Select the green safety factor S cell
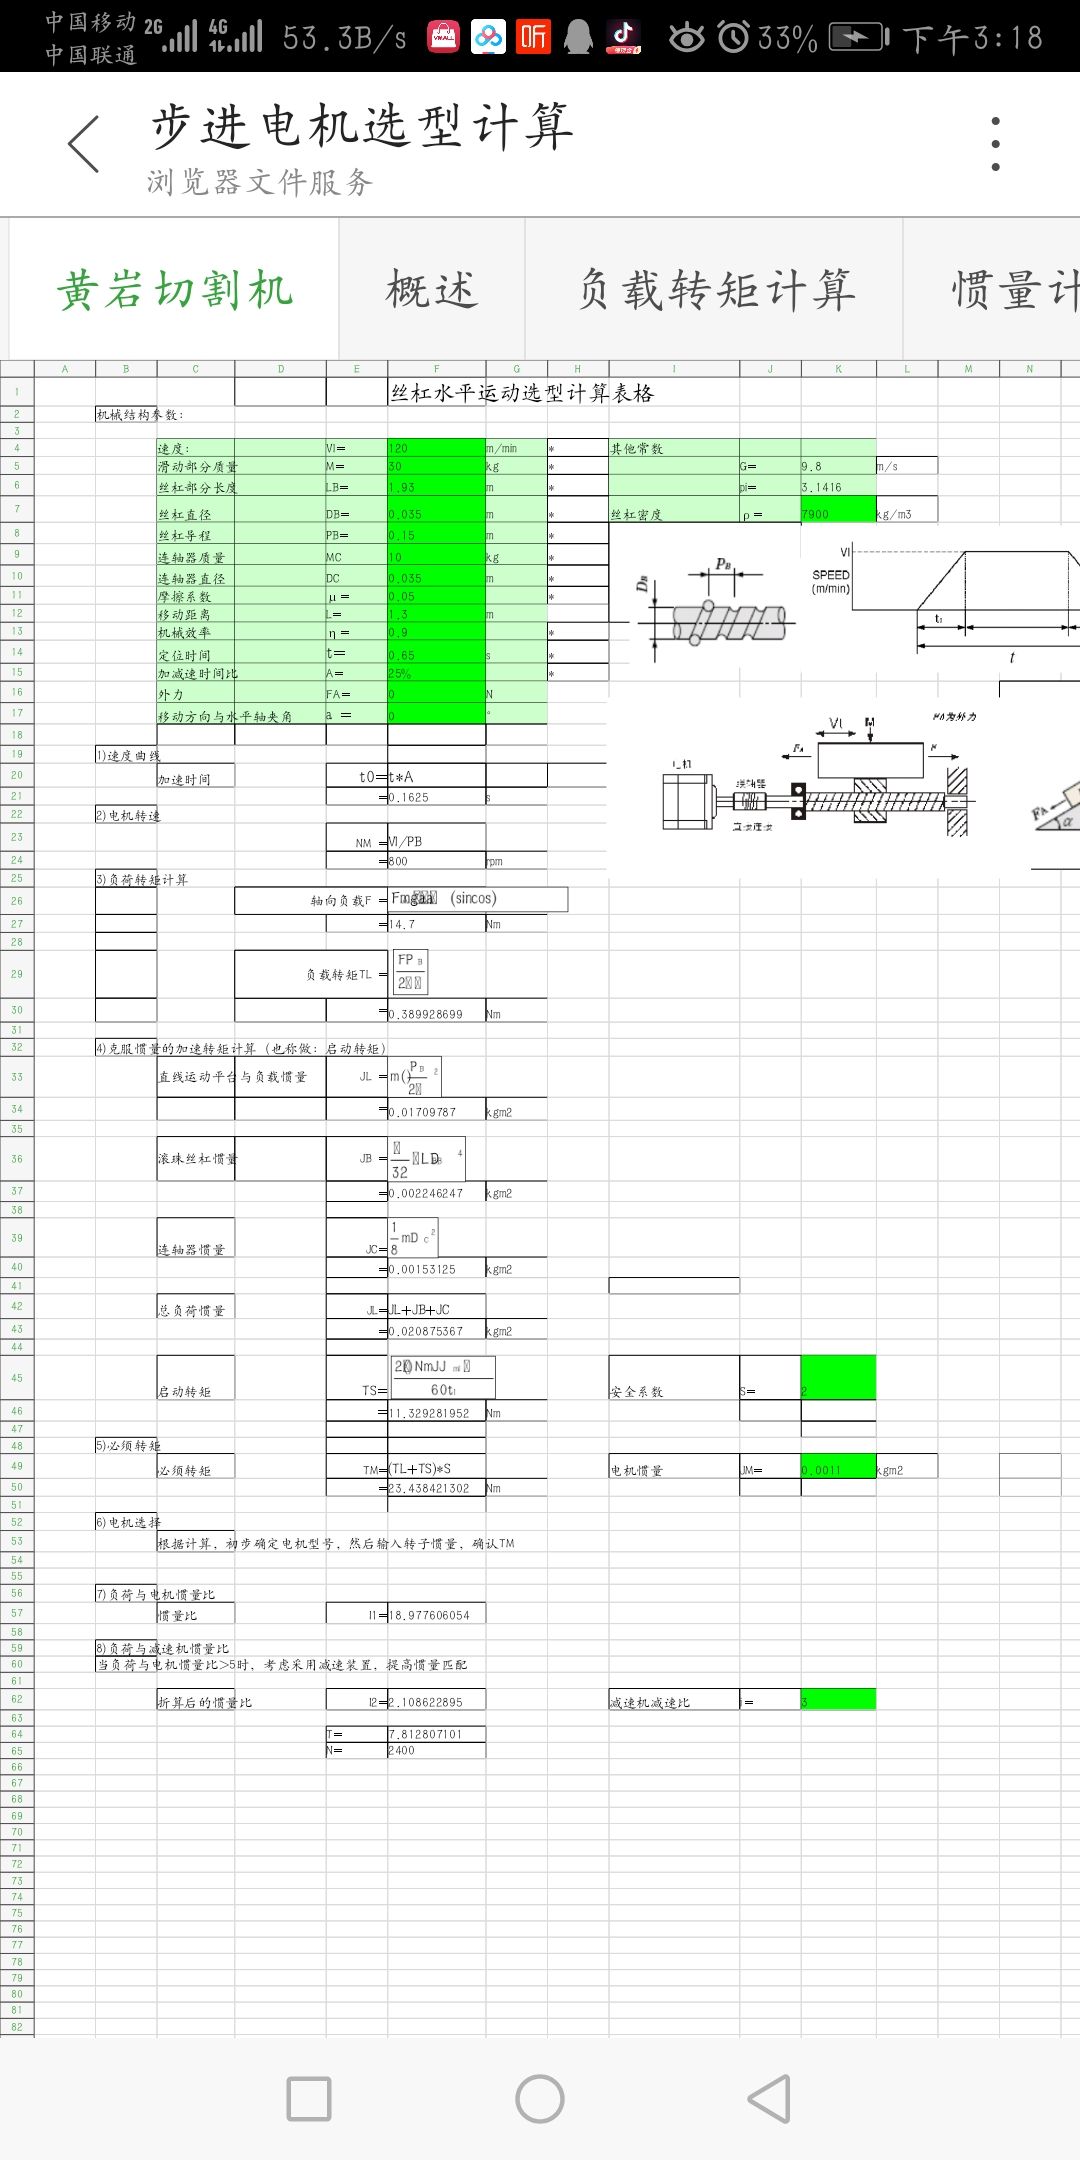Viewport: 1080px width, 2160px height. point(838,1378)
